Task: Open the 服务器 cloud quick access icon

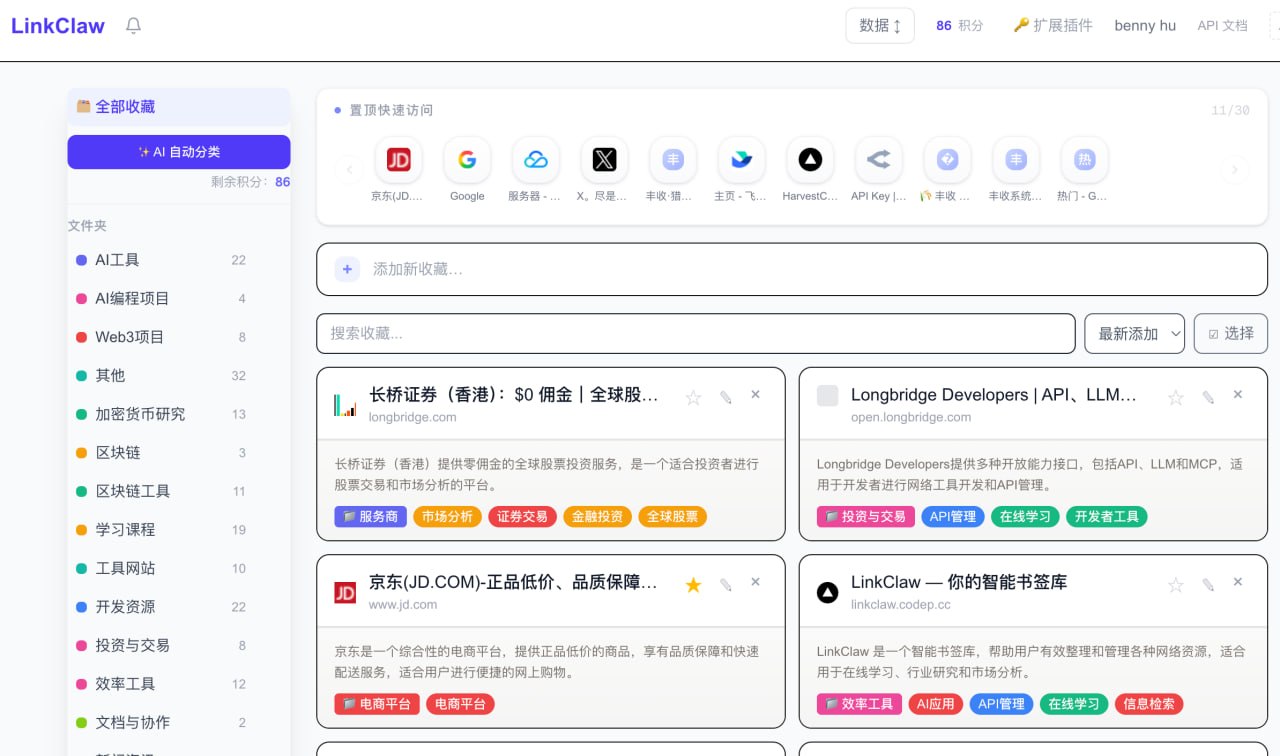Action: coord(536,160)
